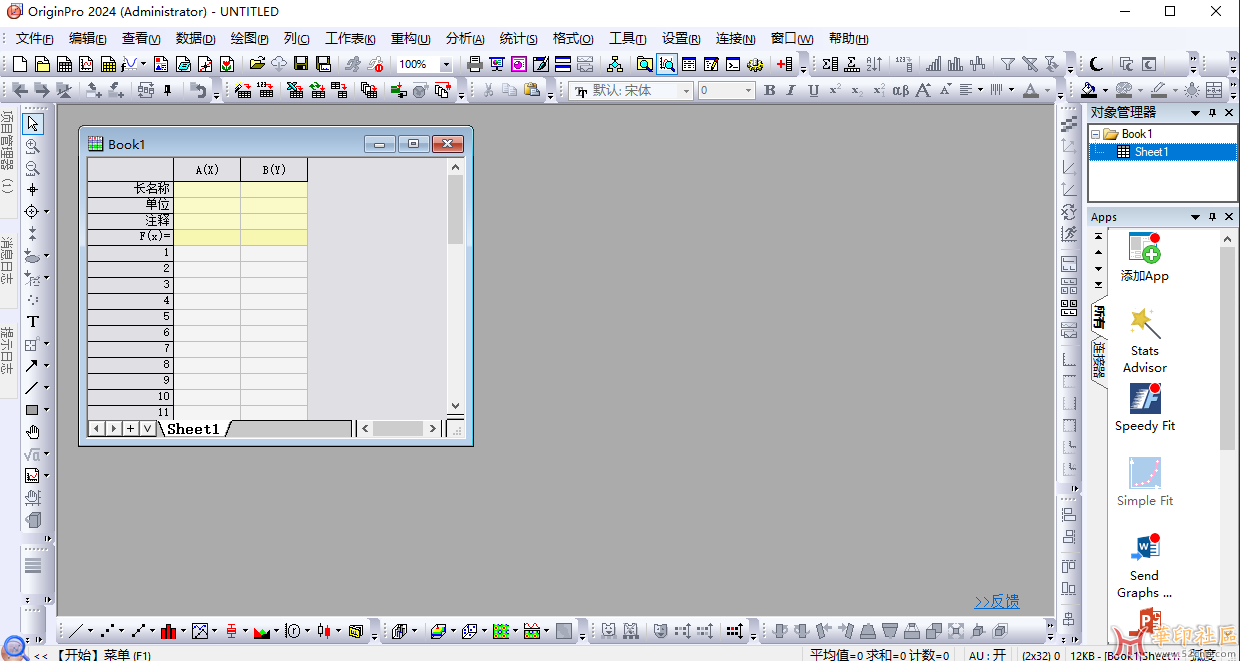Pin the Object Manager panel
This screenshot has width=1240, height=661.
(x=1213, y=113)
